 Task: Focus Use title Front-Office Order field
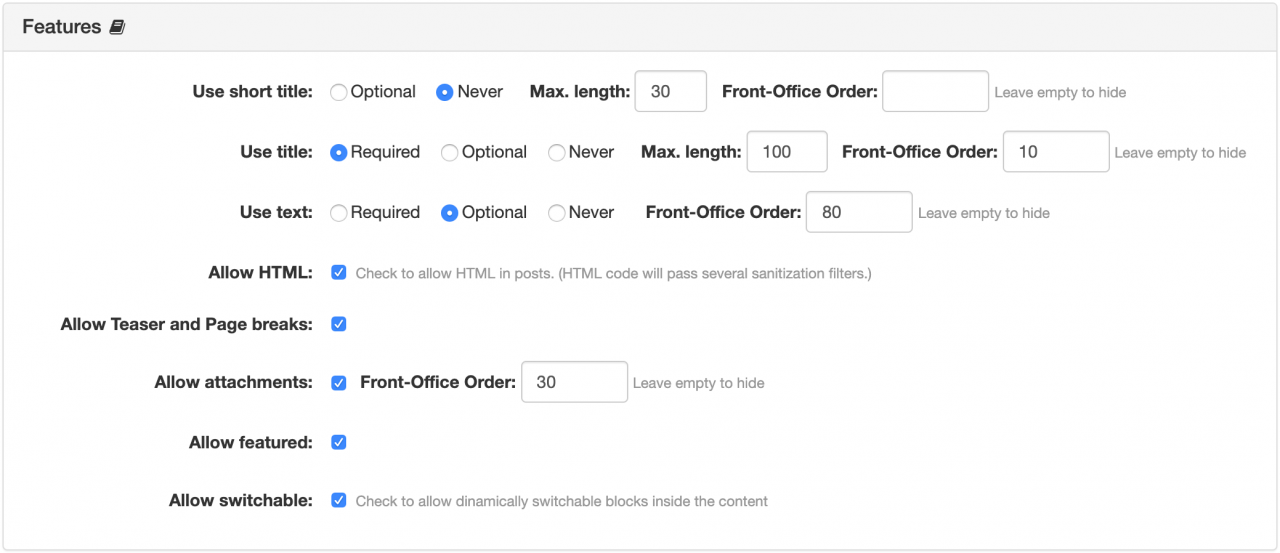tap(1056, 152)
